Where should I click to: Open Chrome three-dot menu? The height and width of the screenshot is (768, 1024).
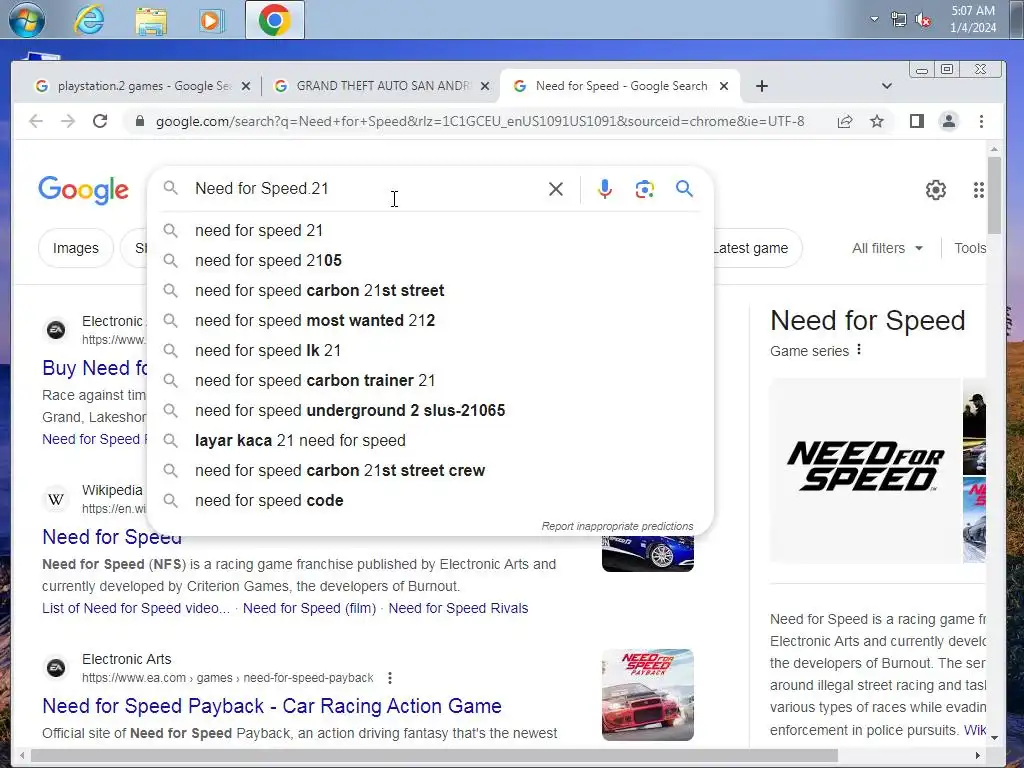pos(981,121)
